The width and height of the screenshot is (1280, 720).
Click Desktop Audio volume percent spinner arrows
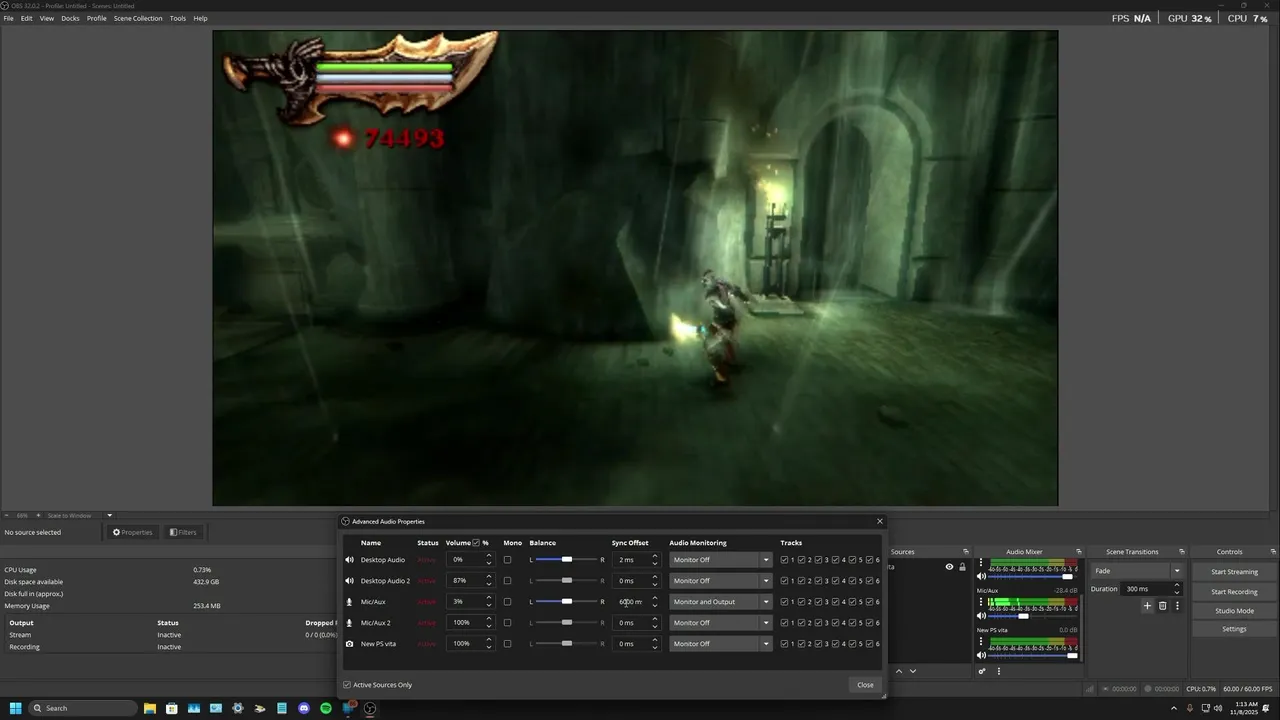489,560
